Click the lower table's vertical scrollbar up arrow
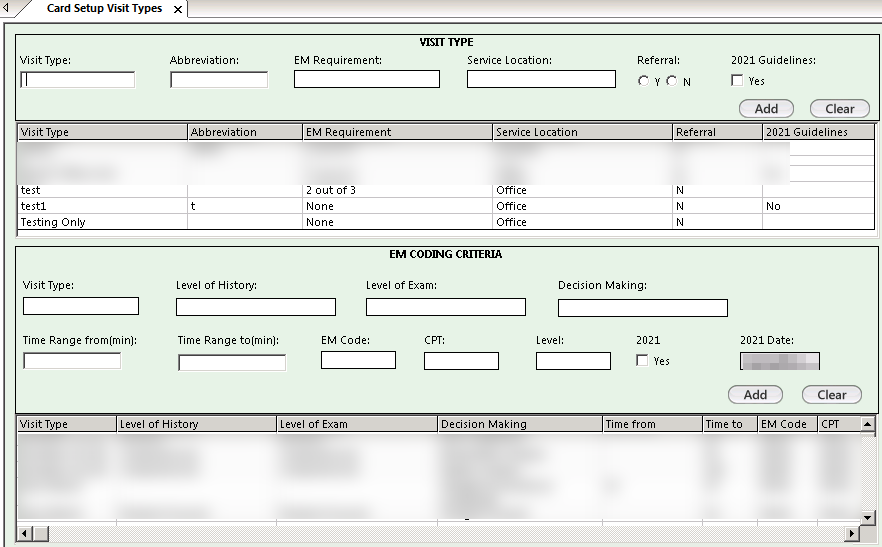882x547 pixels. (x=868, y=424)
